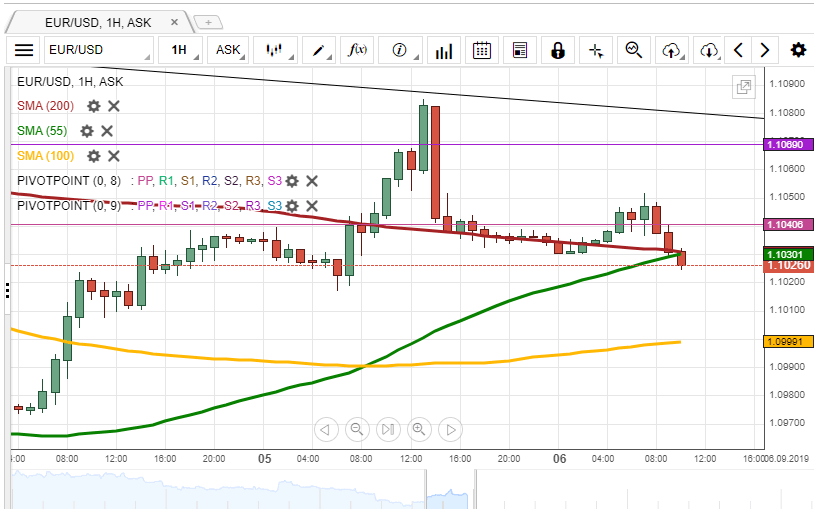Toggle the crosshair cursor tool

click(595, 50)
